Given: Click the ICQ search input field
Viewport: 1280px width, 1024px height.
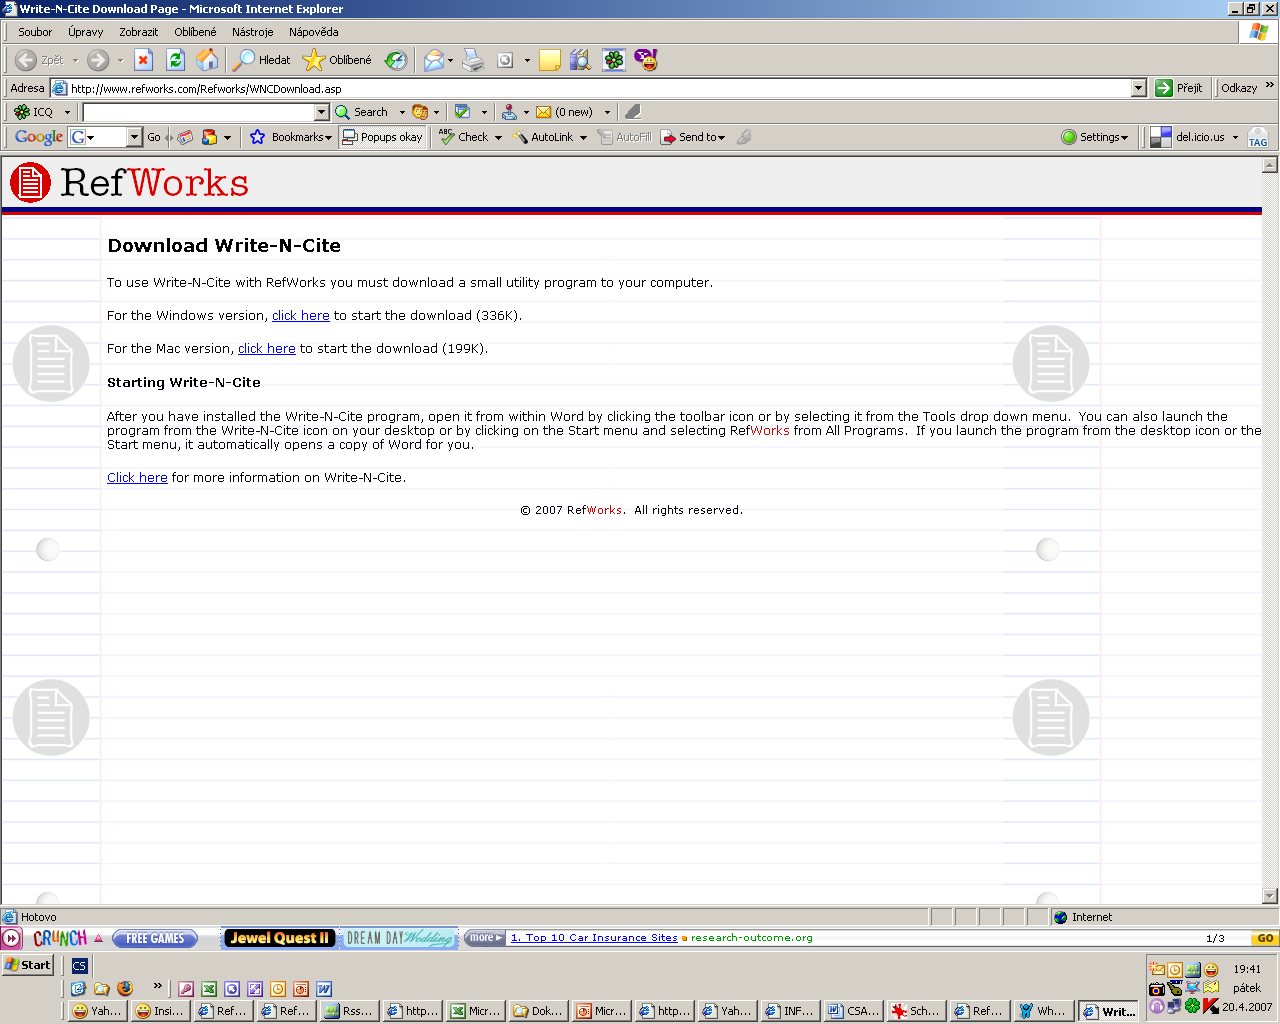Looking at the screenshot, I should 199,112.
